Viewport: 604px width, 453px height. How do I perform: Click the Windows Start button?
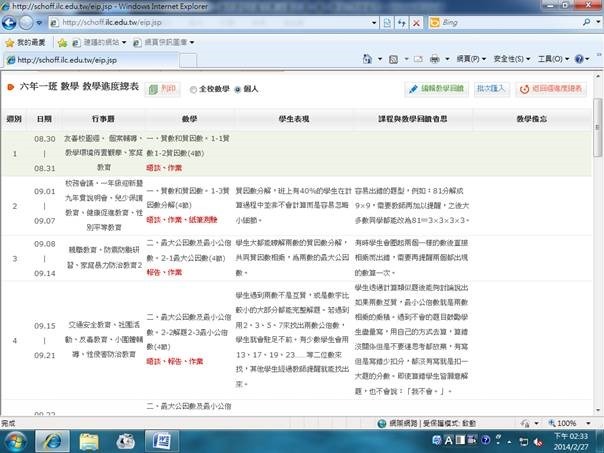click(x=16, y=439)
